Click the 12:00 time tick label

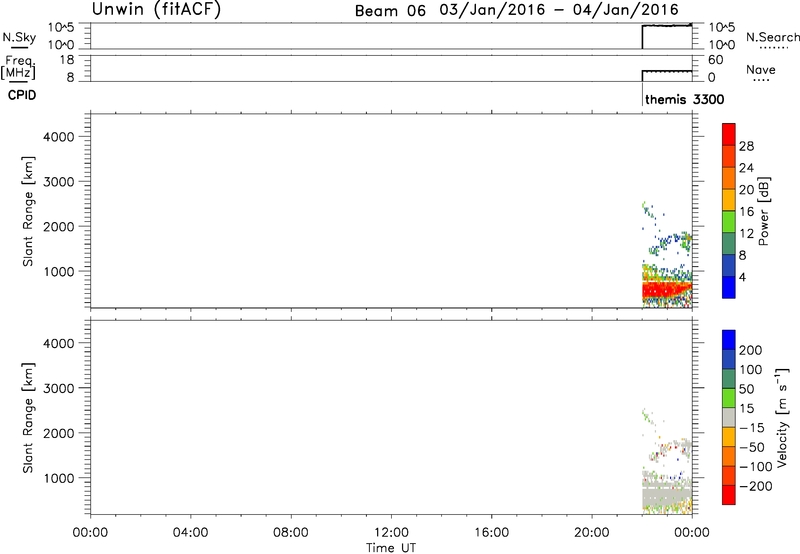pyautogui.click(x=391, y=533)
